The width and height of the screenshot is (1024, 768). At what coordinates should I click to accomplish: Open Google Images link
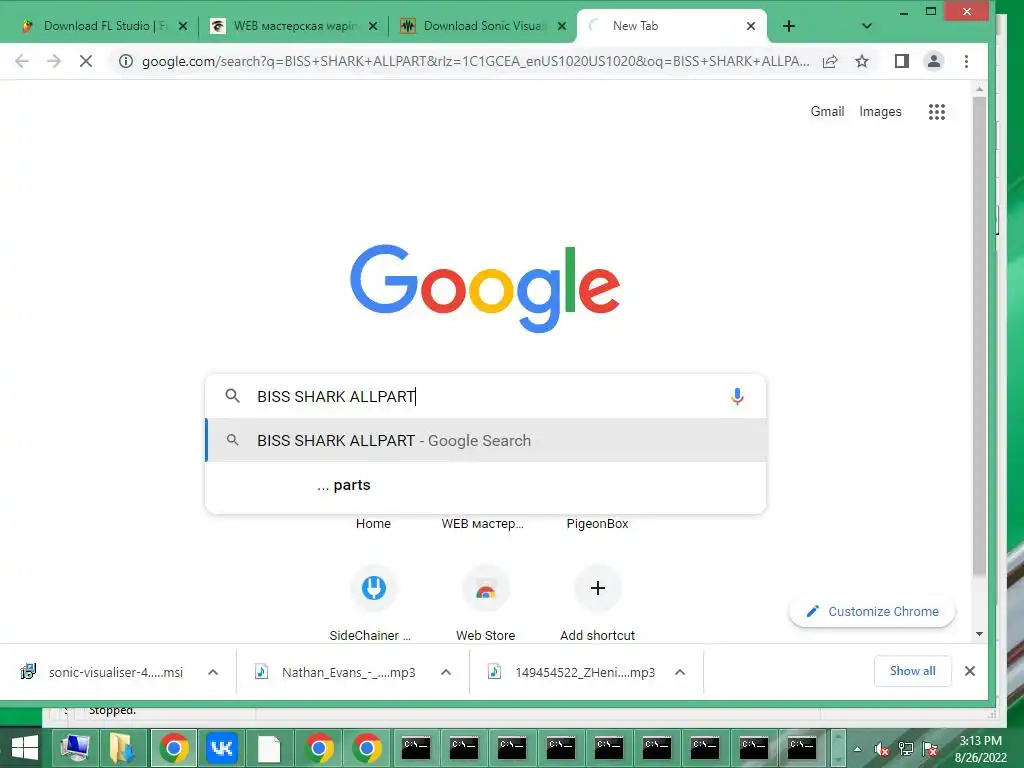pos(880,112)
